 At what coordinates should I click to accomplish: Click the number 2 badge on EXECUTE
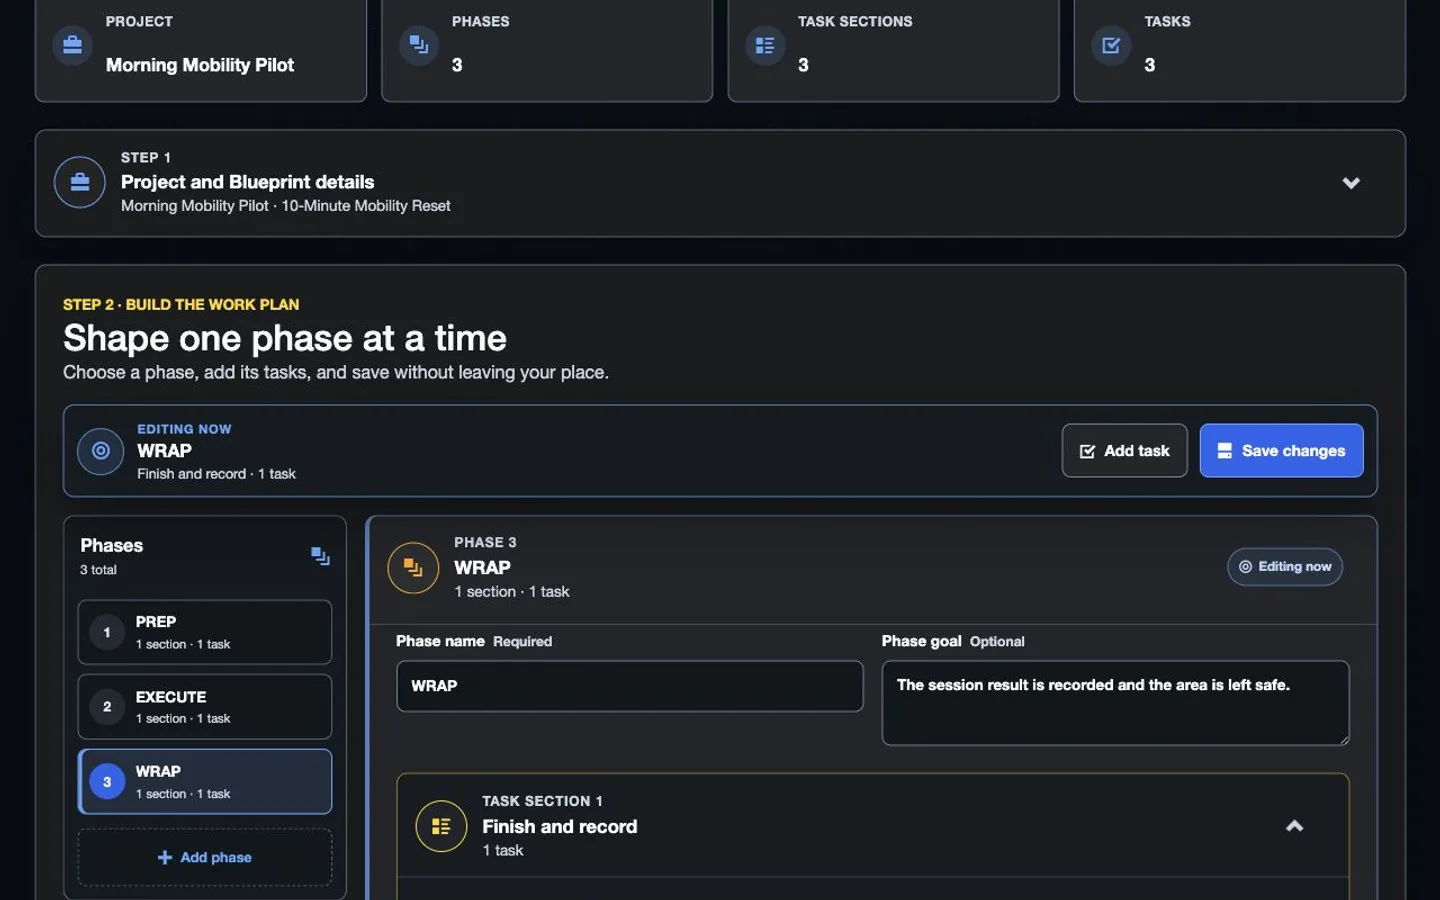[107, 707]
